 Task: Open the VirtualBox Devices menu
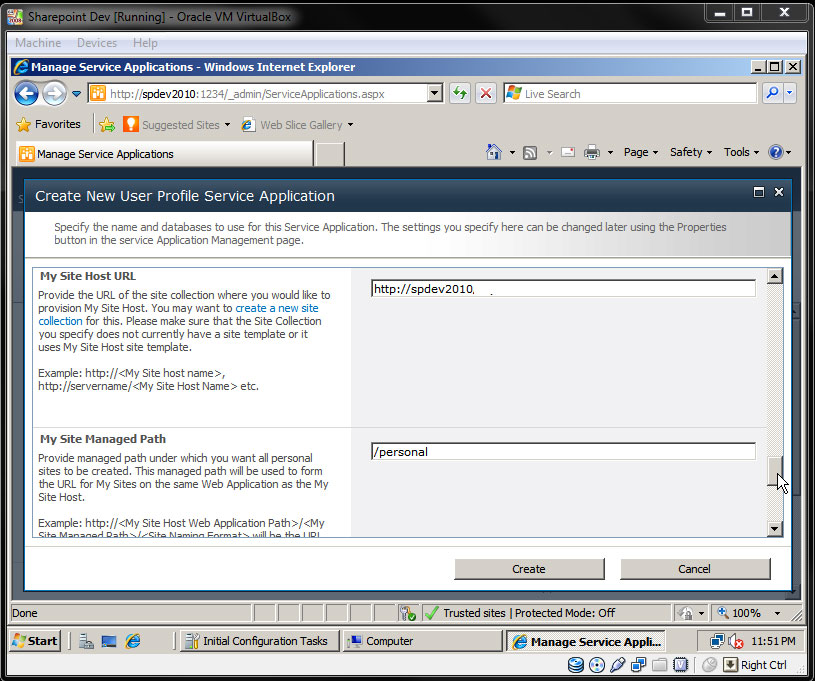[x=97, y=43]
